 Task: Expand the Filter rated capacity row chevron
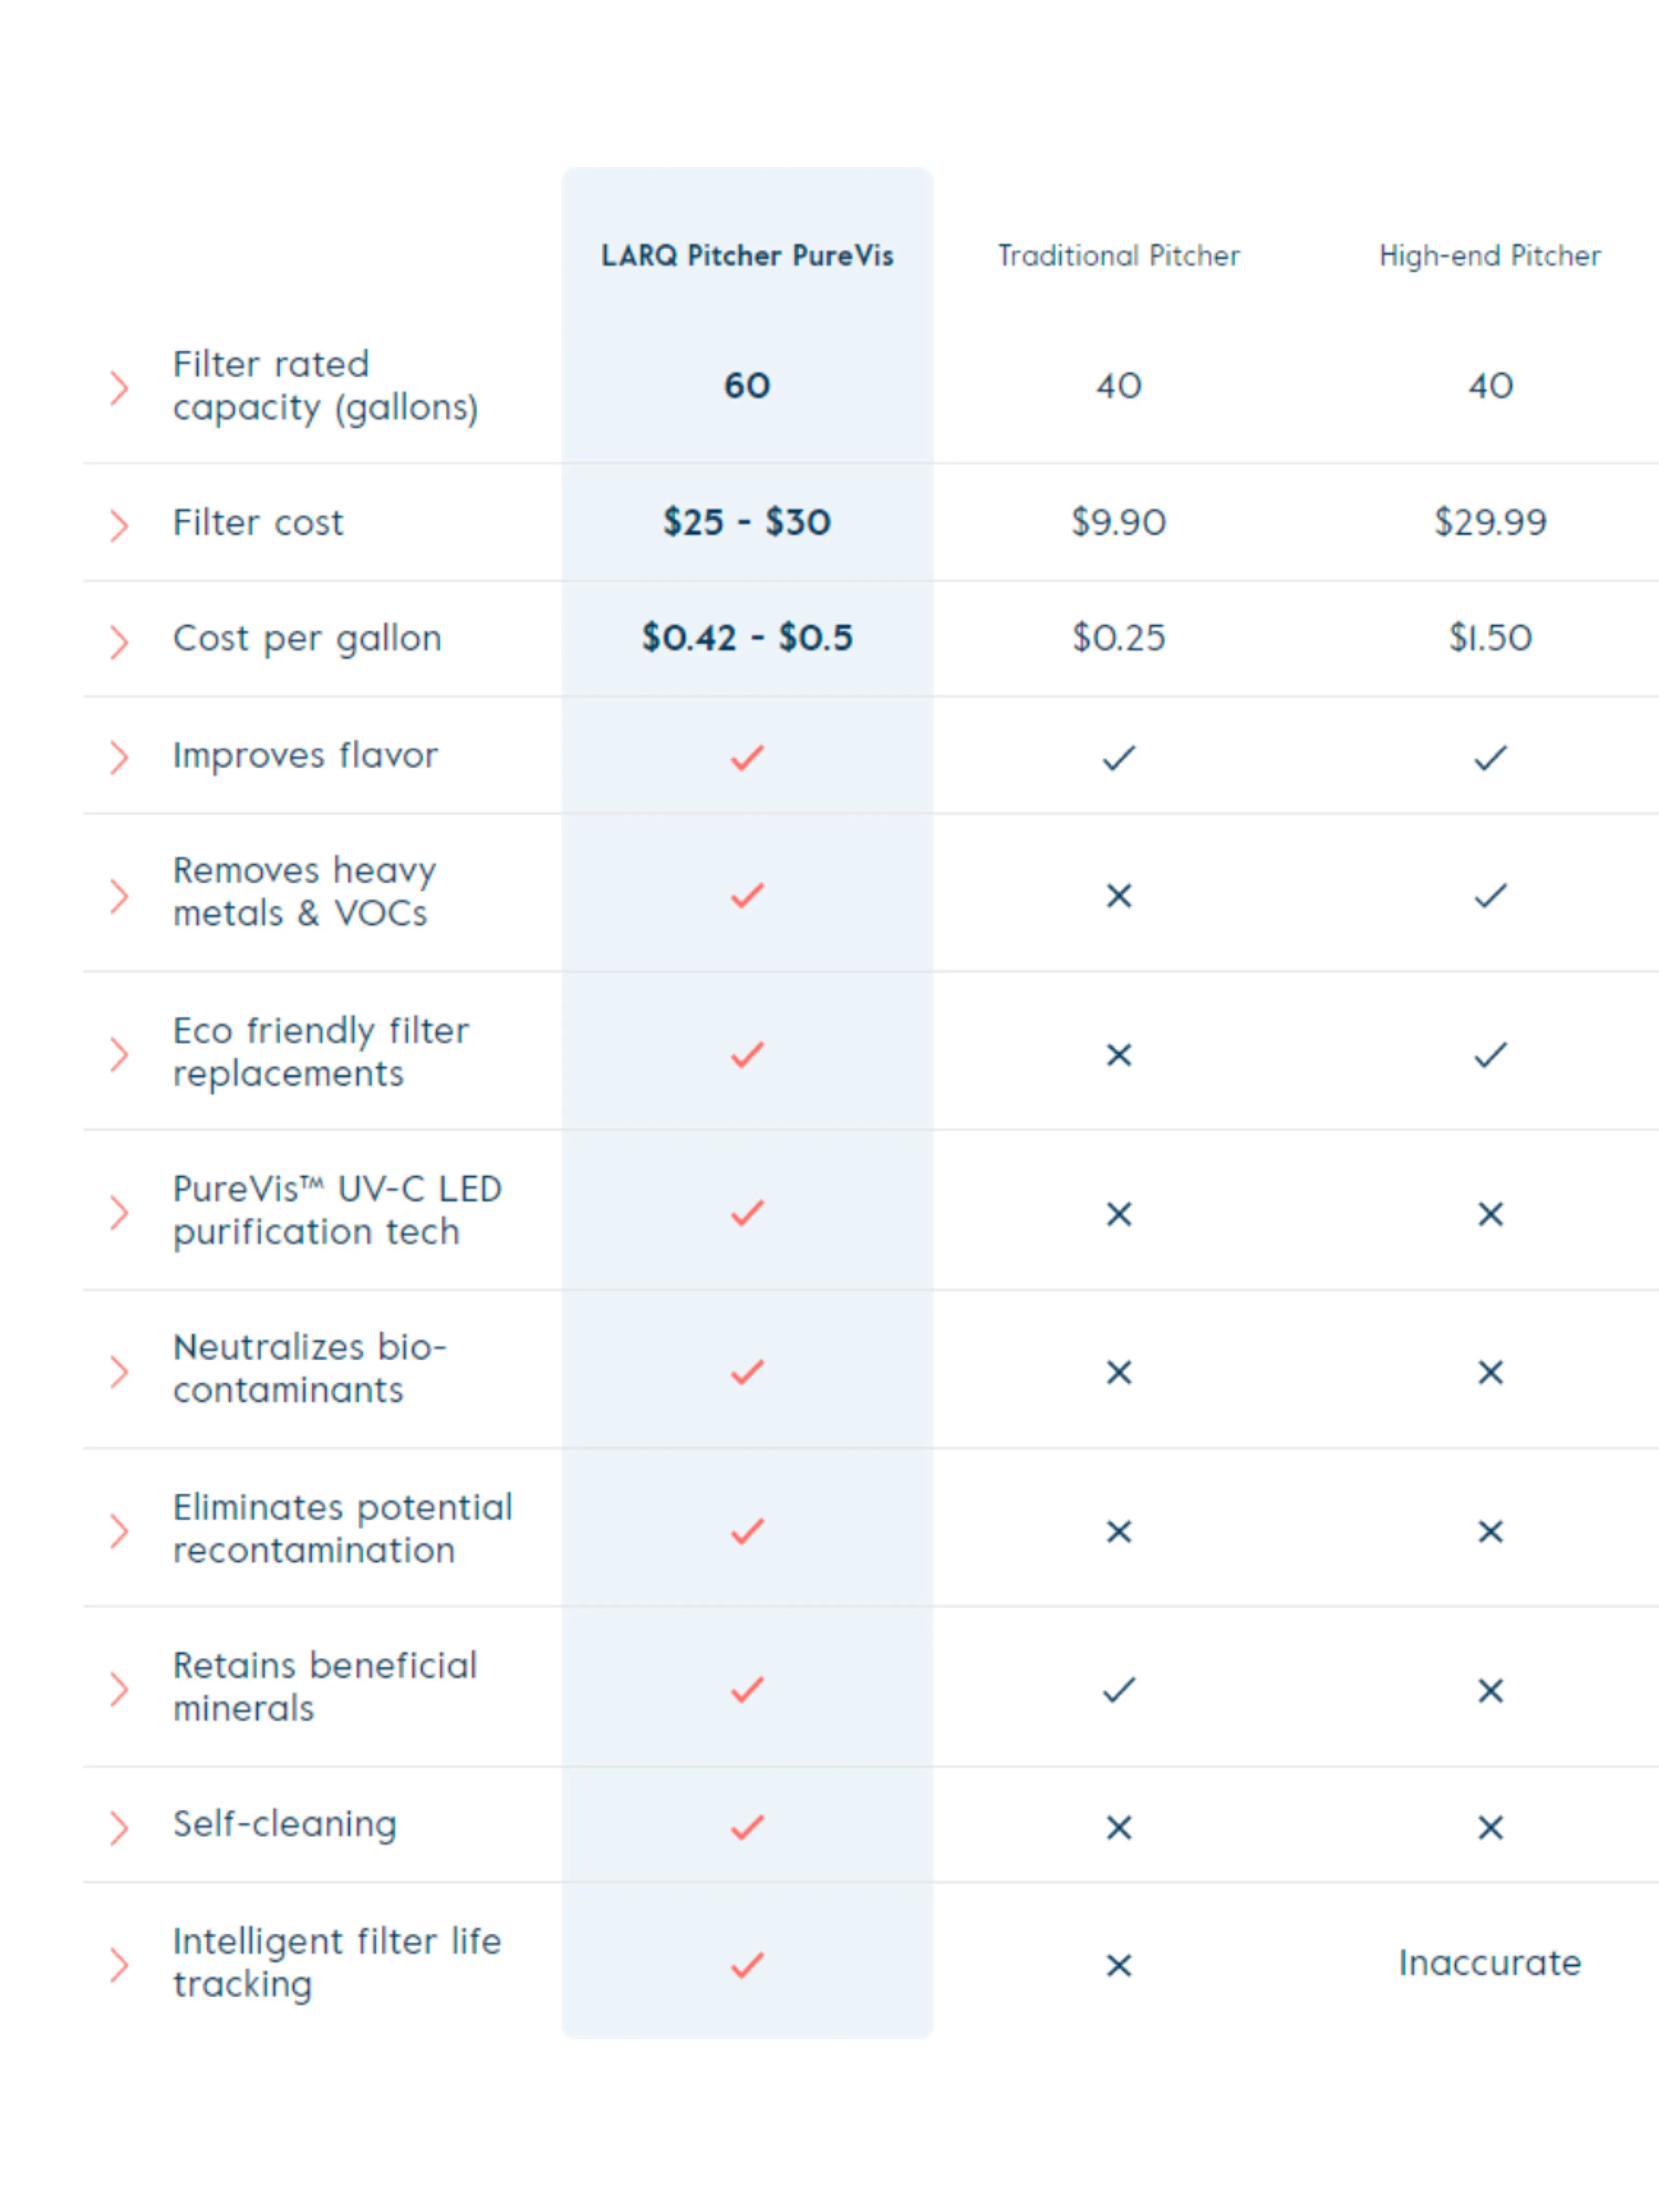119,387
